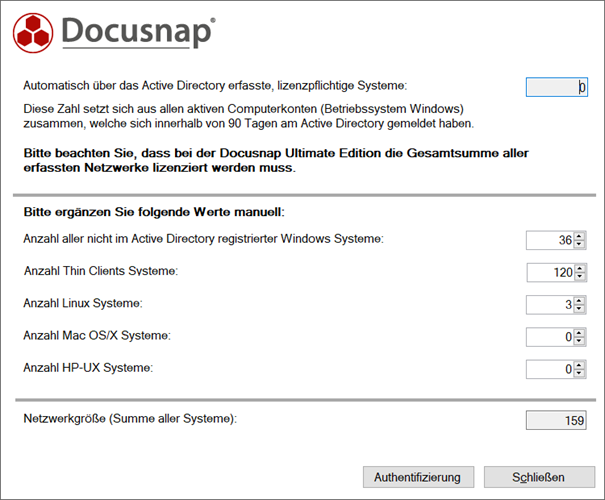This screenshot has width=605, height=500.
Task: Click the 'Netzwerkgröße (Summe aller Systeme):' label
Action: 130,419
